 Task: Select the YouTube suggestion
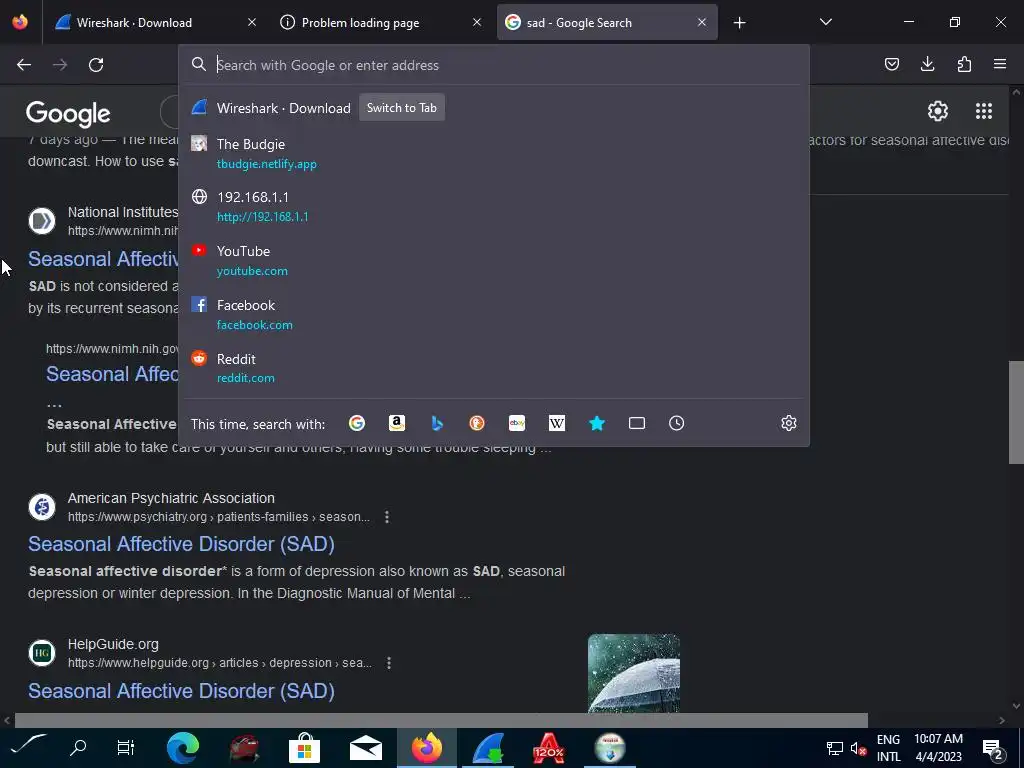coord(494,261)
